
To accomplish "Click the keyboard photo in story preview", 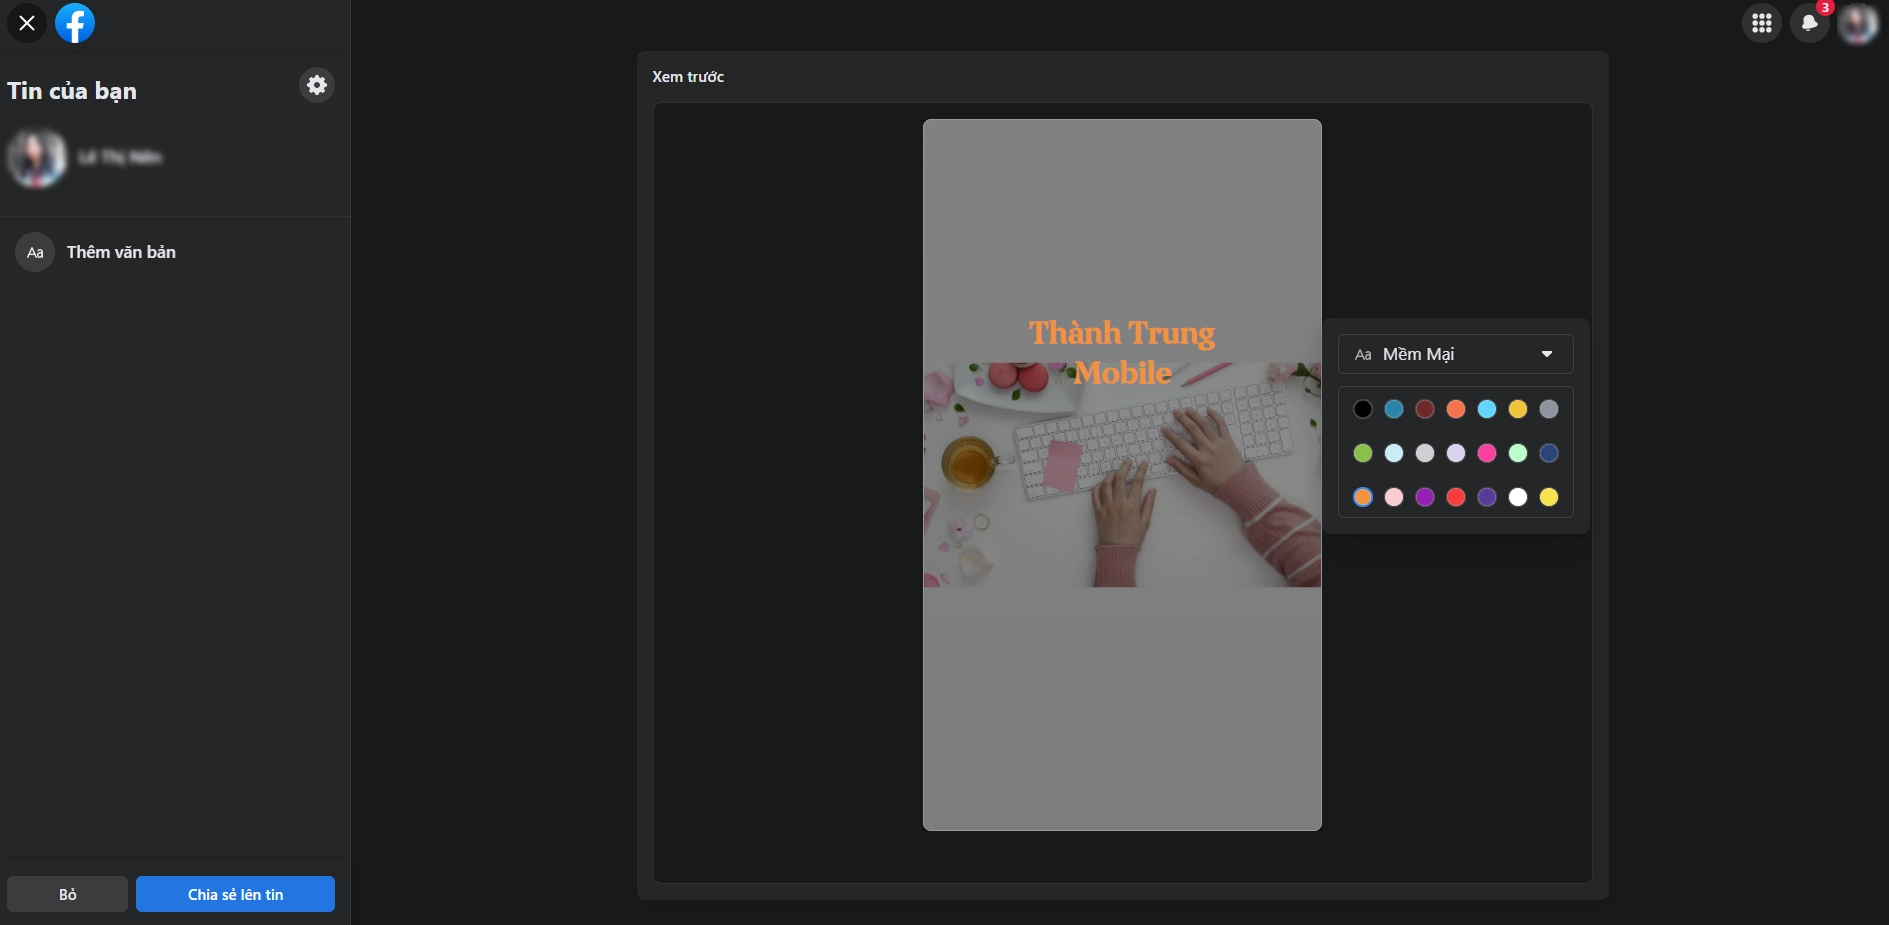I will pyautogui.click(x=1122, y=475).
